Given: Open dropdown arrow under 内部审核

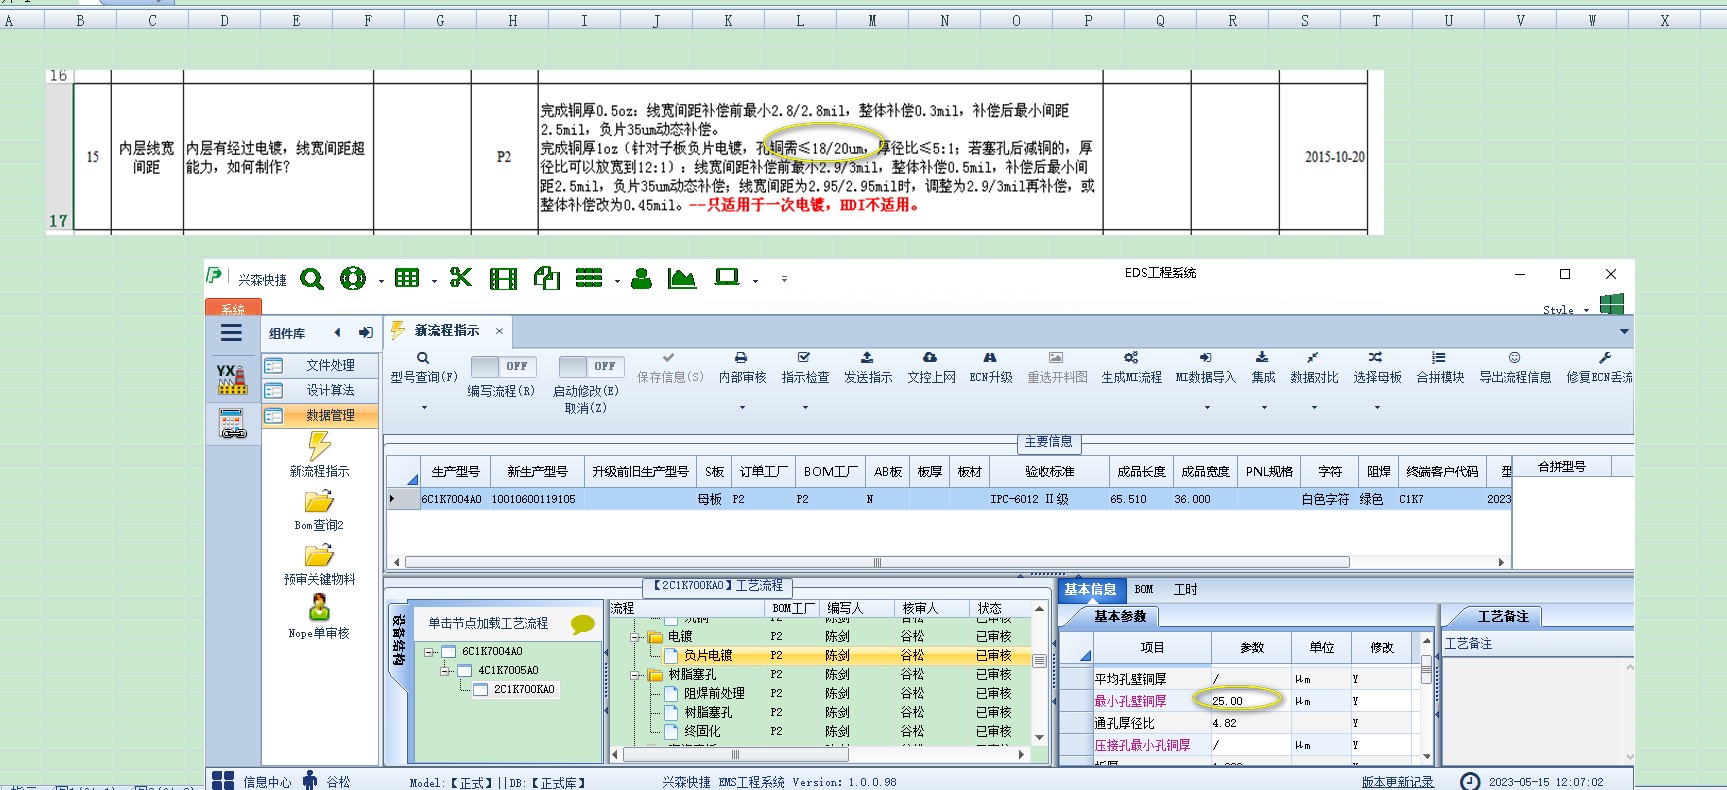Looking at the screenshot, I should [x=742, y=407].
